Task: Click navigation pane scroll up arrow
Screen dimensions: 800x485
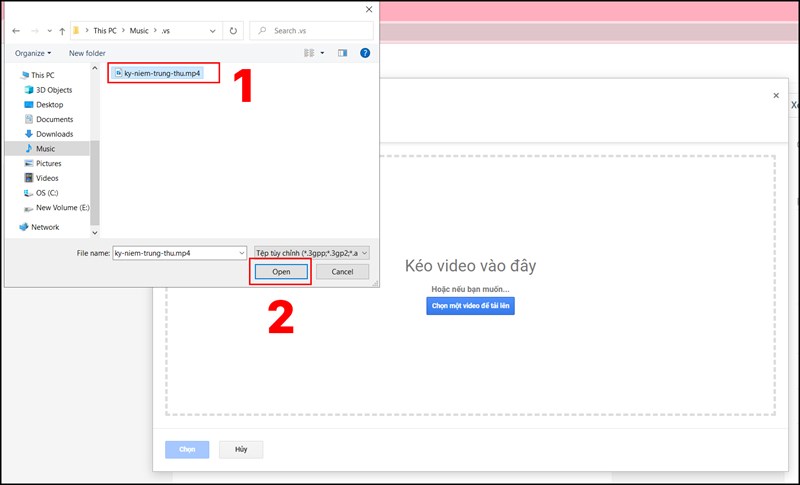Action: (94, 68)
